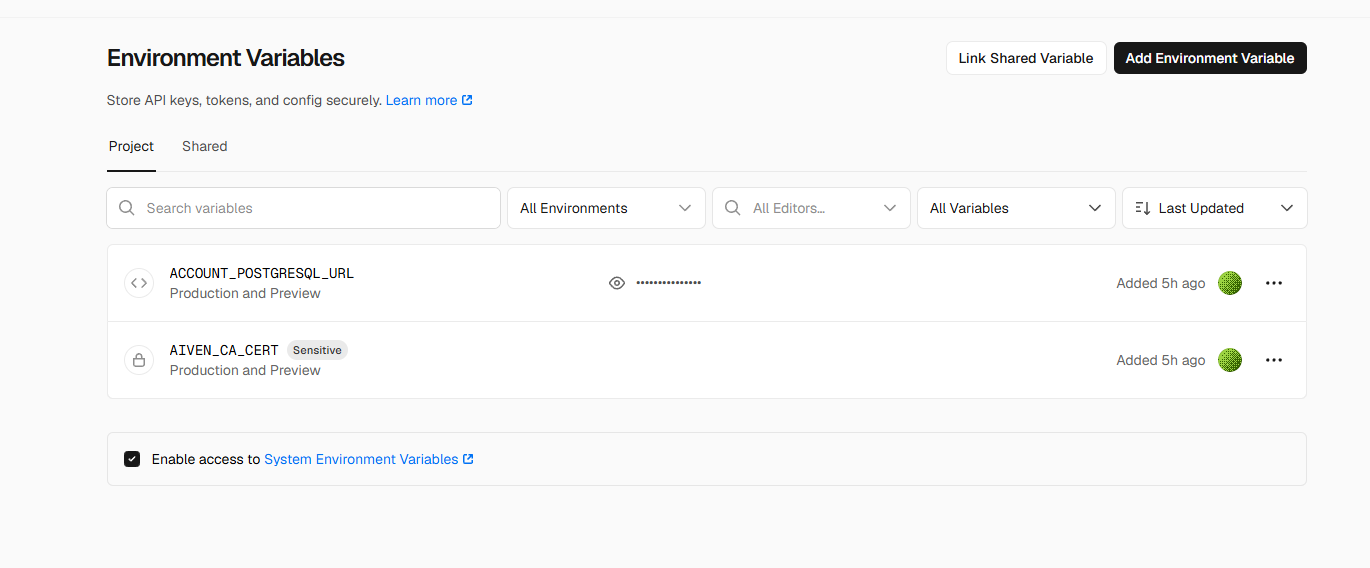The height and width of the screenshot is (568, 1370).
Task: Click Production and Preview under AIVEN_CA_CERT
Action: (x=245, y=370)
